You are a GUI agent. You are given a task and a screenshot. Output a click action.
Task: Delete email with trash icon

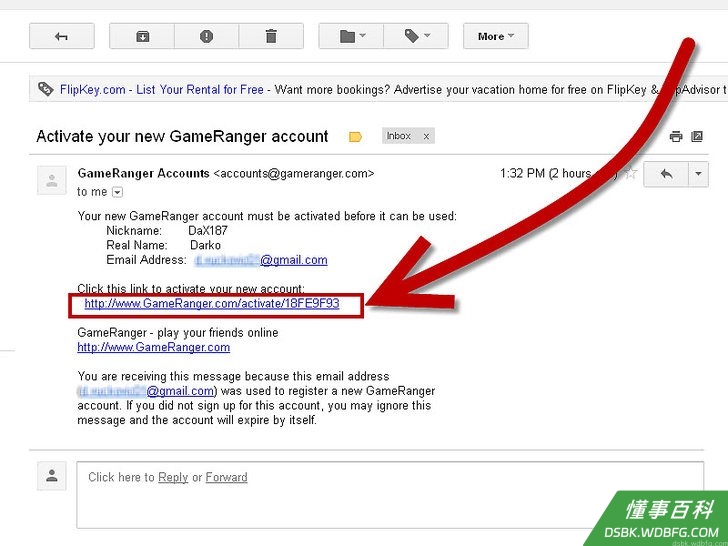click(x=271, y=36)
